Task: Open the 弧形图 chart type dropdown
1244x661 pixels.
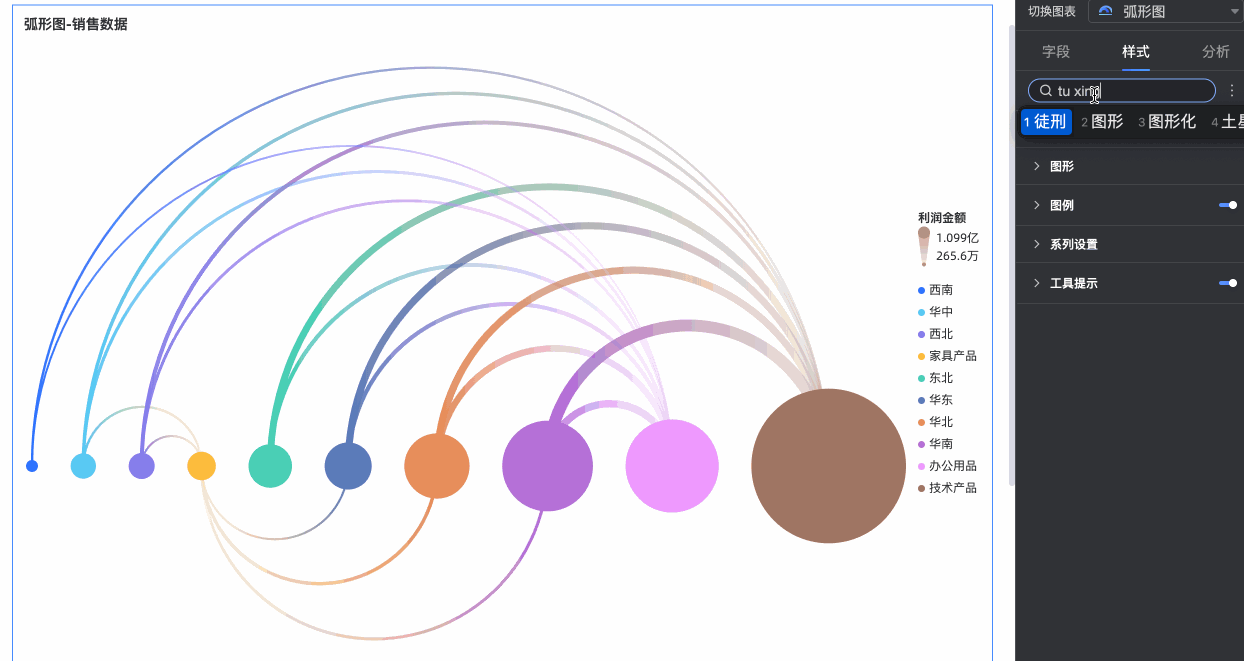Action: (x=1165, y=11)
